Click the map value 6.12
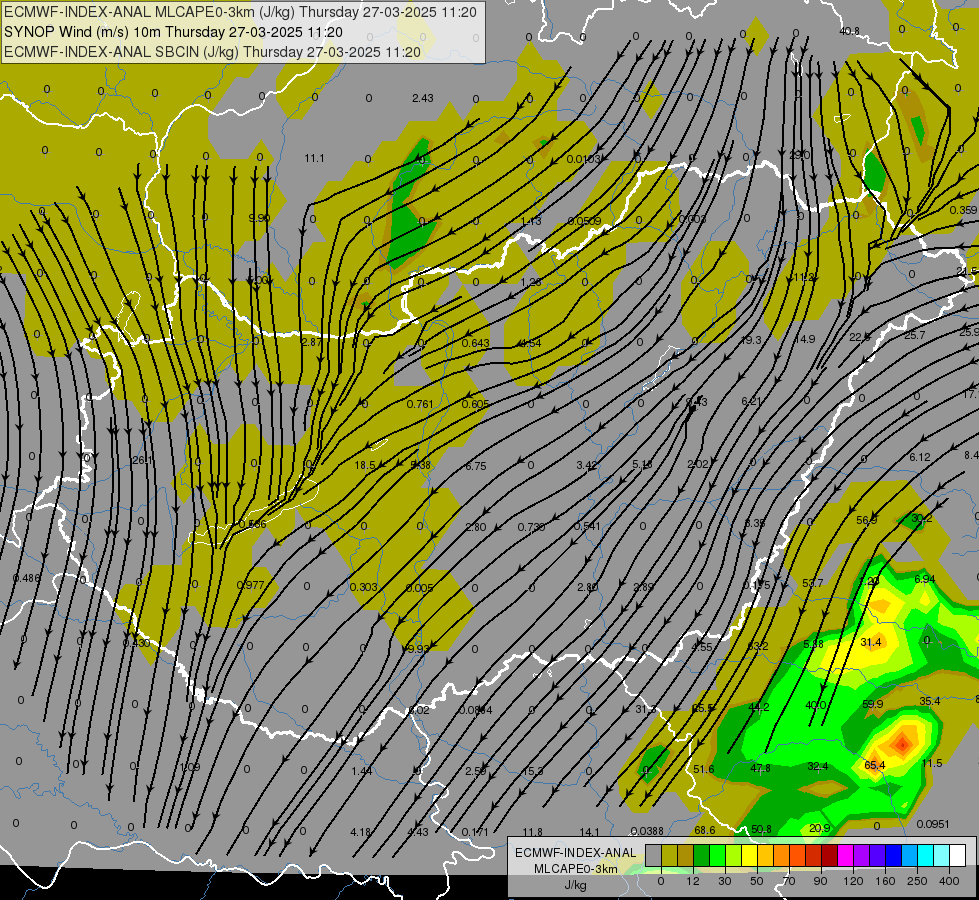 [920, 457]
